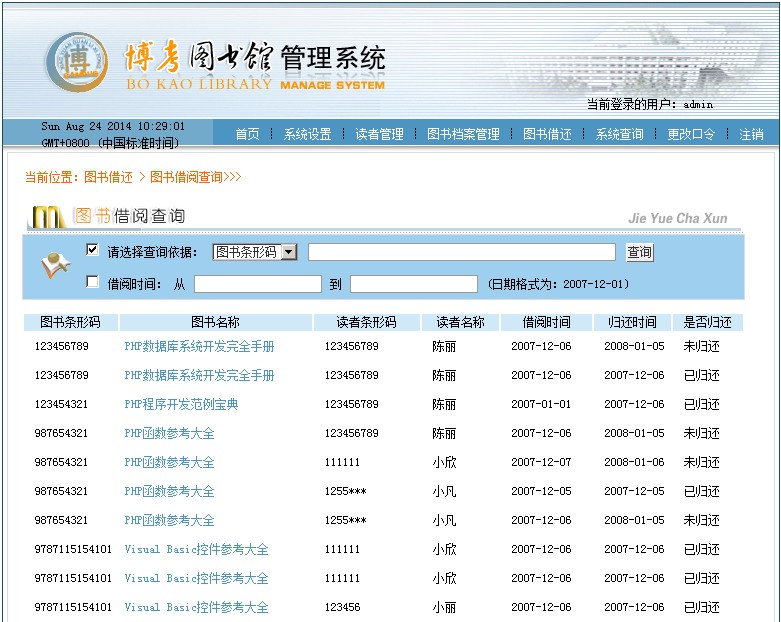Open the 图书借还 menu
The width and height of the screenshot is (781, 622).
(x=547, y=134)
